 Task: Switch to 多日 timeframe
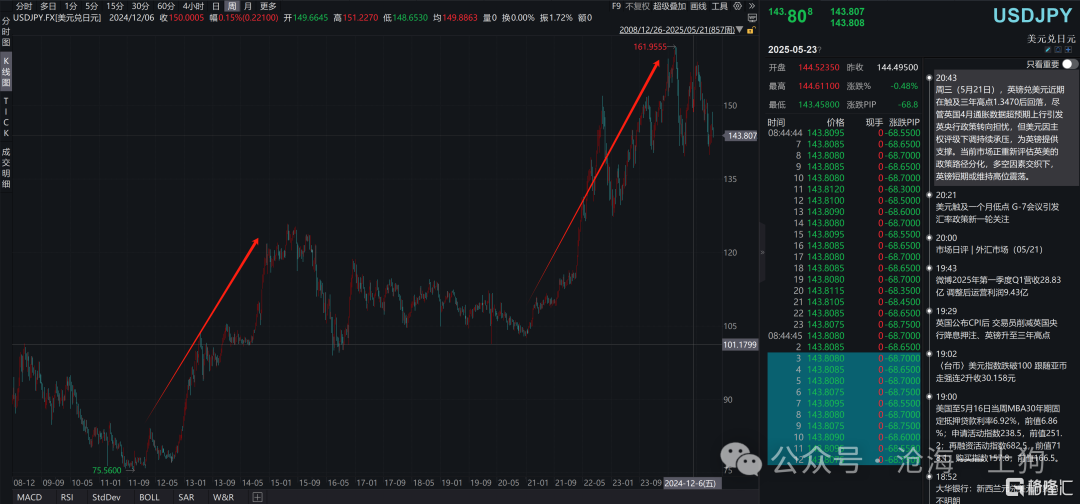click(x=48, y=6)
